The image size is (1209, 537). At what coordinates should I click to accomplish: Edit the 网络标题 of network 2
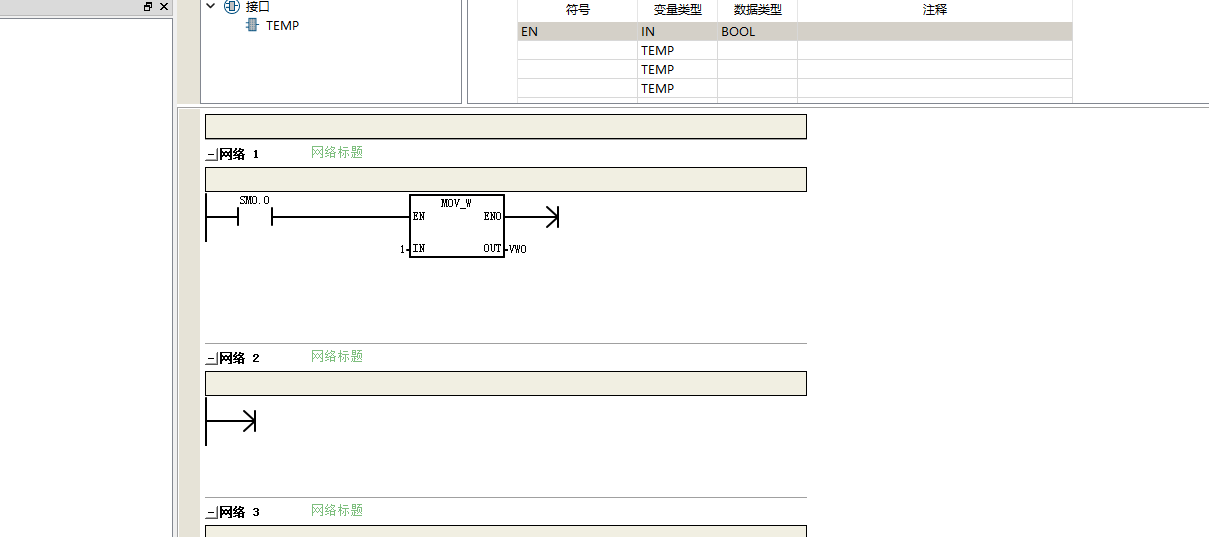(337, 356)
